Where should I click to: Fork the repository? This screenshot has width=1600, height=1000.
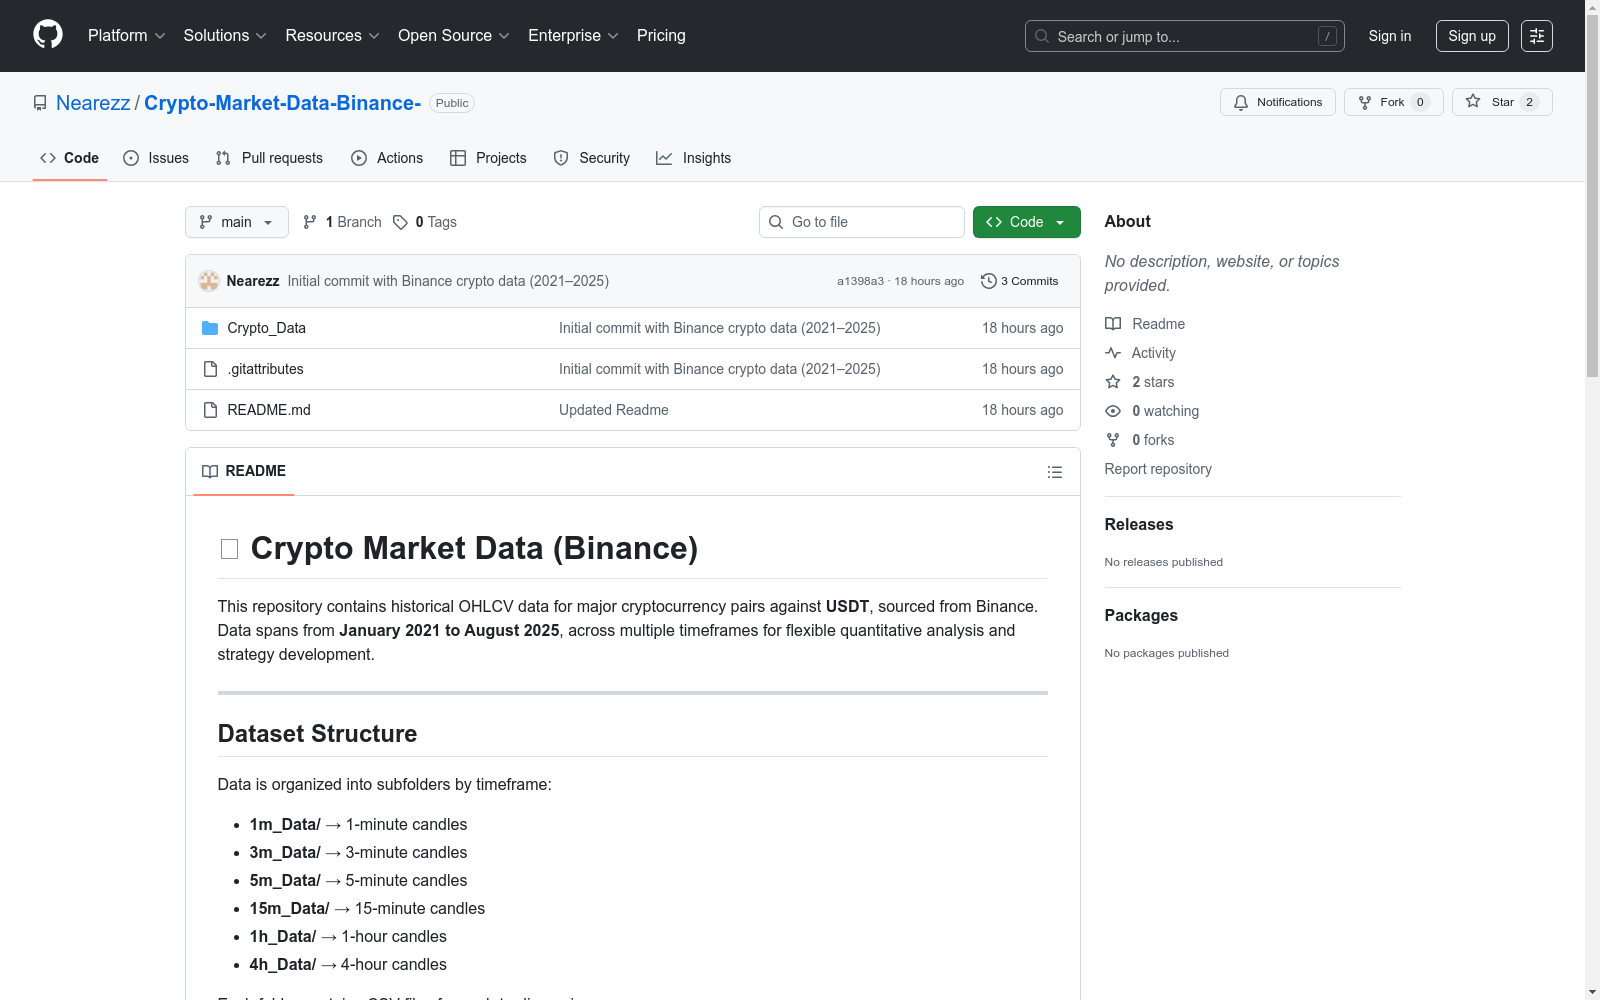point(1393,102)
